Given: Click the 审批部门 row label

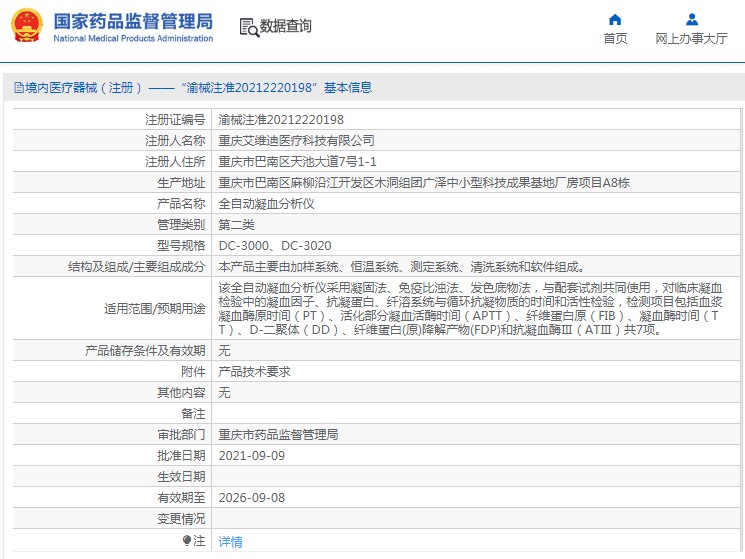Looking at the screenshot, I should coord(181,435).
